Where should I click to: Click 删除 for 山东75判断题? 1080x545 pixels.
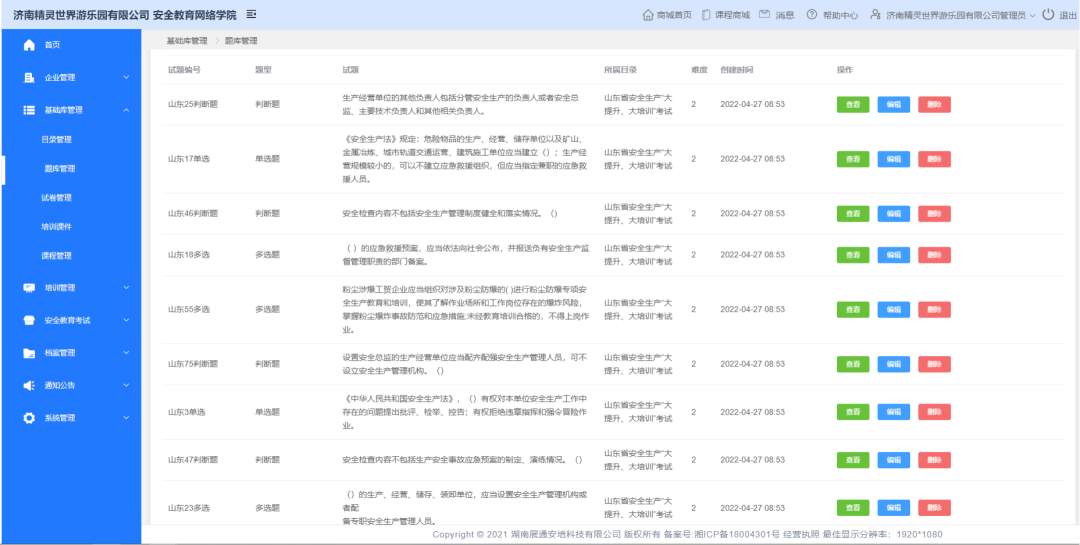click(934, 364)
